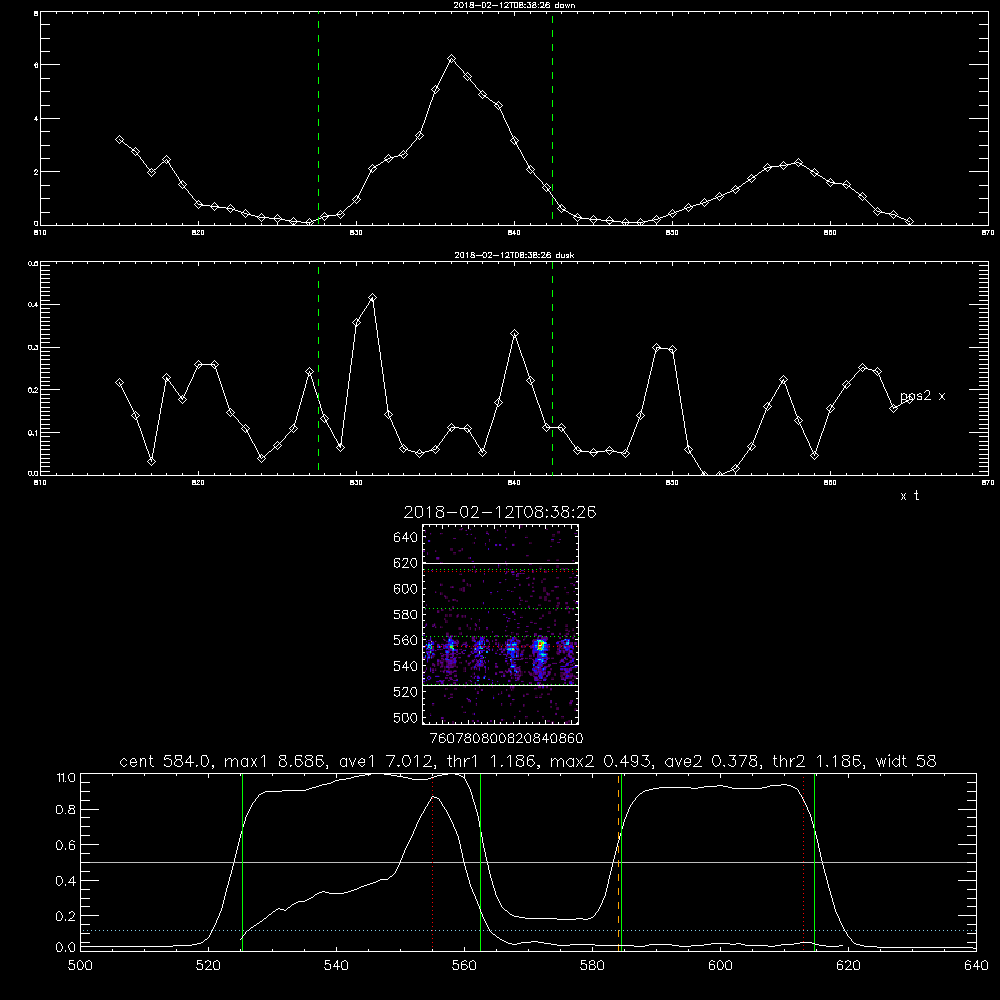The width and height of the screenshot is (1000, 1000).
Task: Click the yellow dashed line near 584 in bottom plot
Action: pos(618,861)
